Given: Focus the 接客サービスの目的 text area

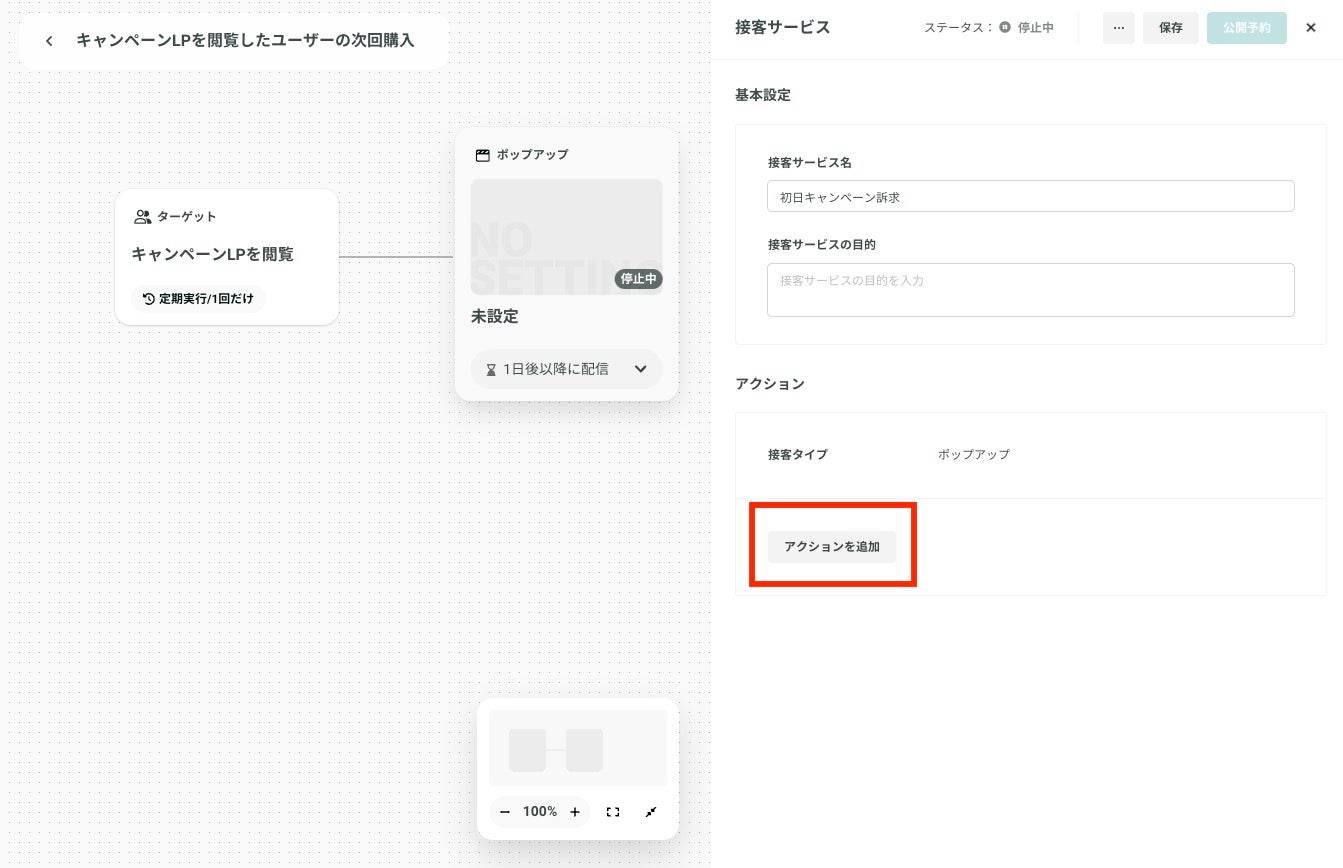Looking at the screenshot, I should (1031, 290).
